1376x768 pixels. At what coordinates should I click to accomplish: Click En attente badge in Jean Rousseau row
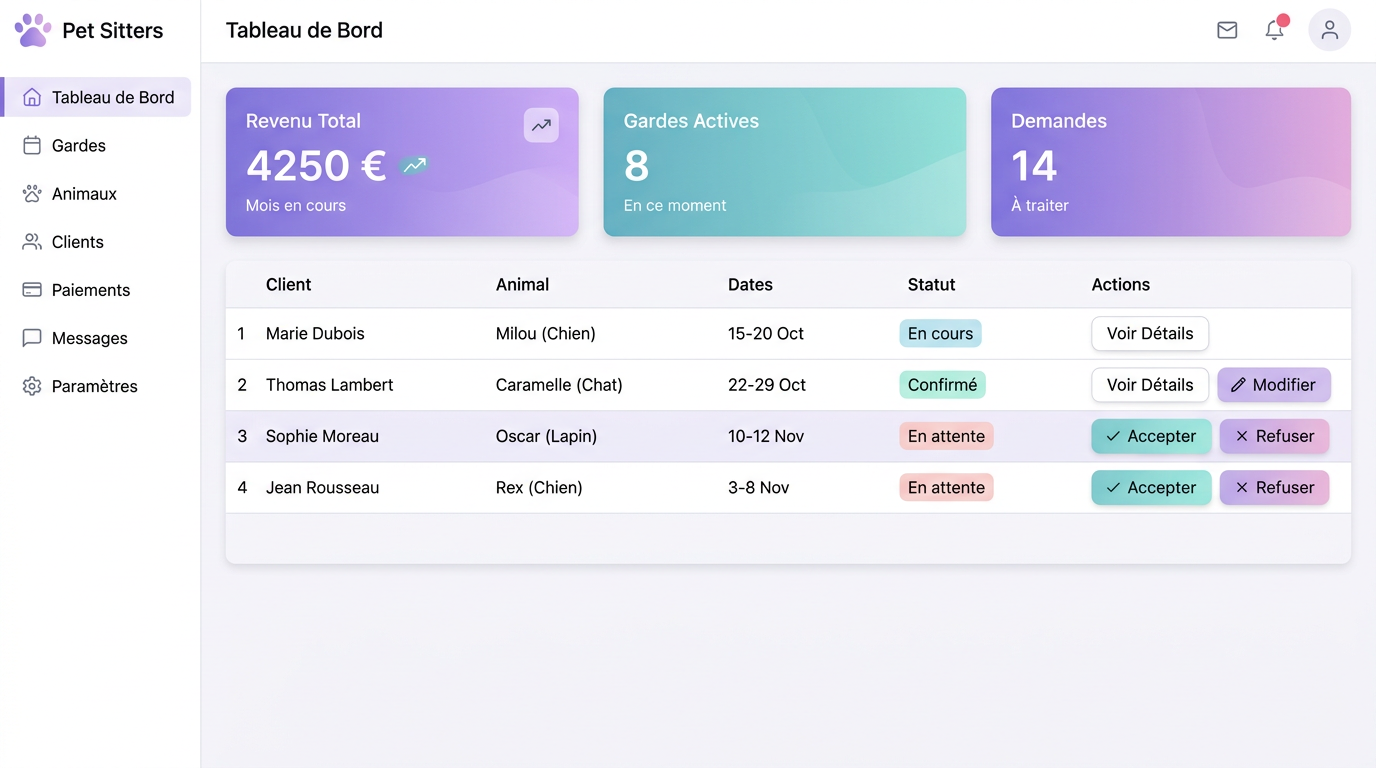[x=946, y=487]
